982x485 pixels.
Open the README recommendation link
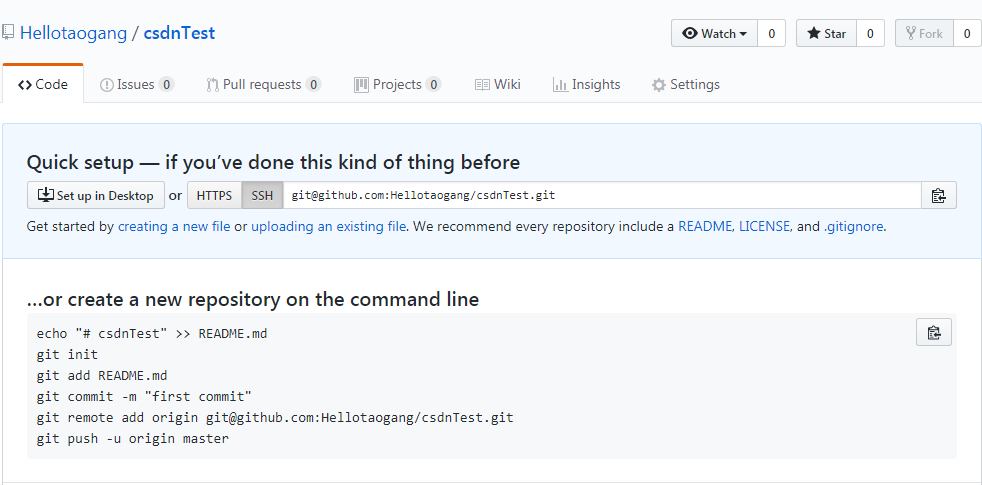[x=705, y=226]
